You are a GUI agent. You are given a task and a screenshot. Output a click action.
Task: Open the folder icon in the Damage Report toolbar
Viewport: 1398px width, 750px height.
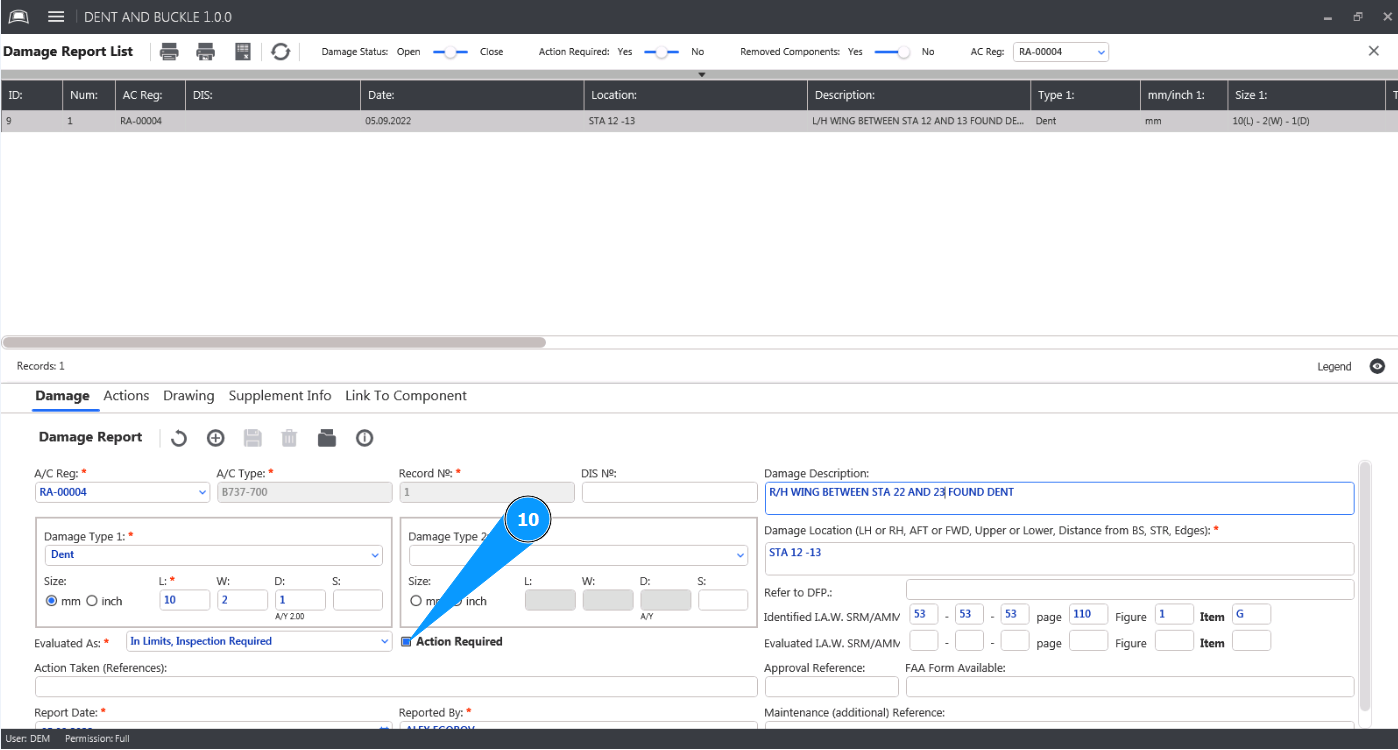click(327, 438)
